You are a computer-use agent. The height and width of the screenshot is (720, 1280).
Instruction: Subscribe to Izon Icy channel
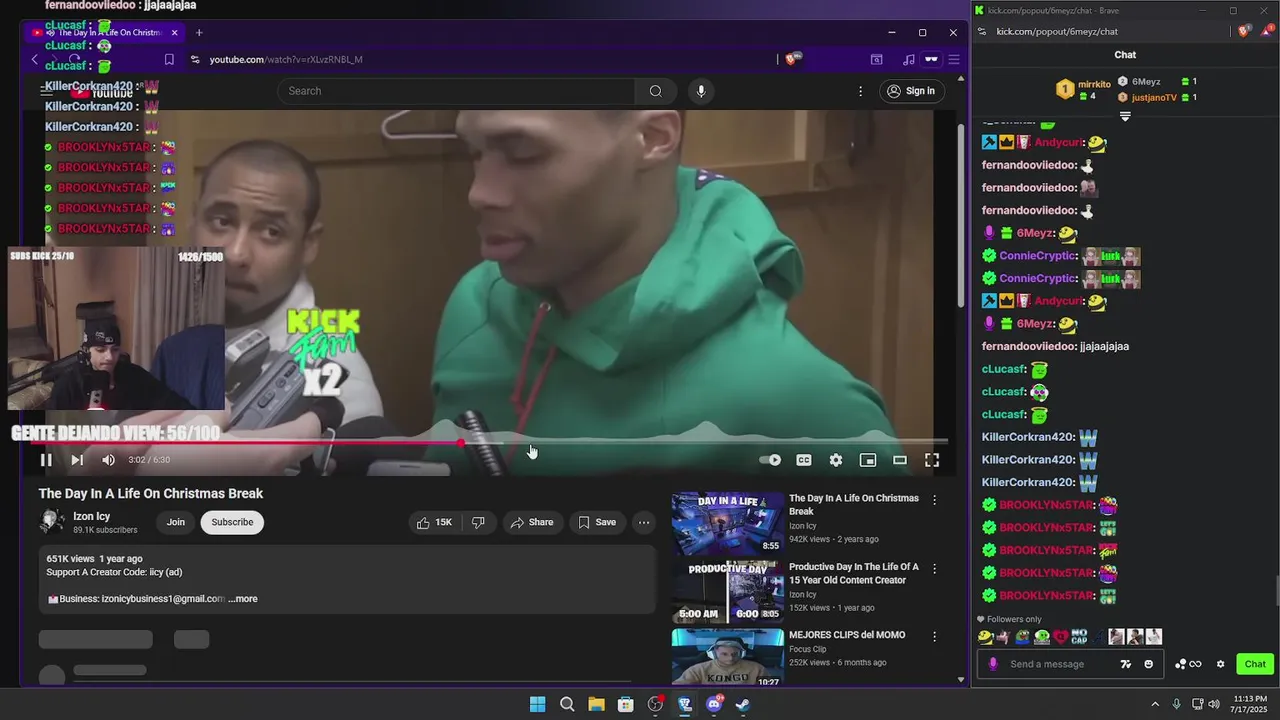232,522
